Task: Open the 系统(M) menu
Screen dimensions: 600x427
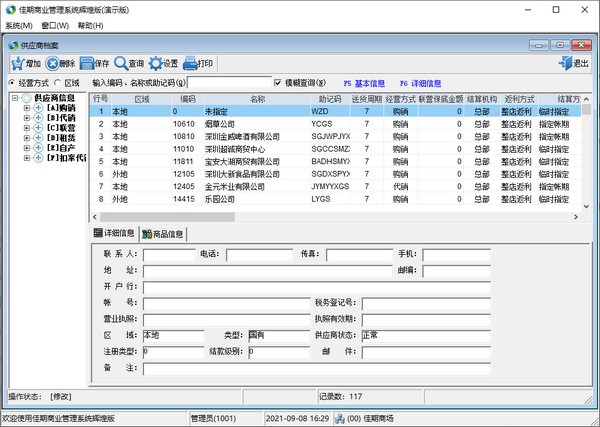Action: point(18,25)
